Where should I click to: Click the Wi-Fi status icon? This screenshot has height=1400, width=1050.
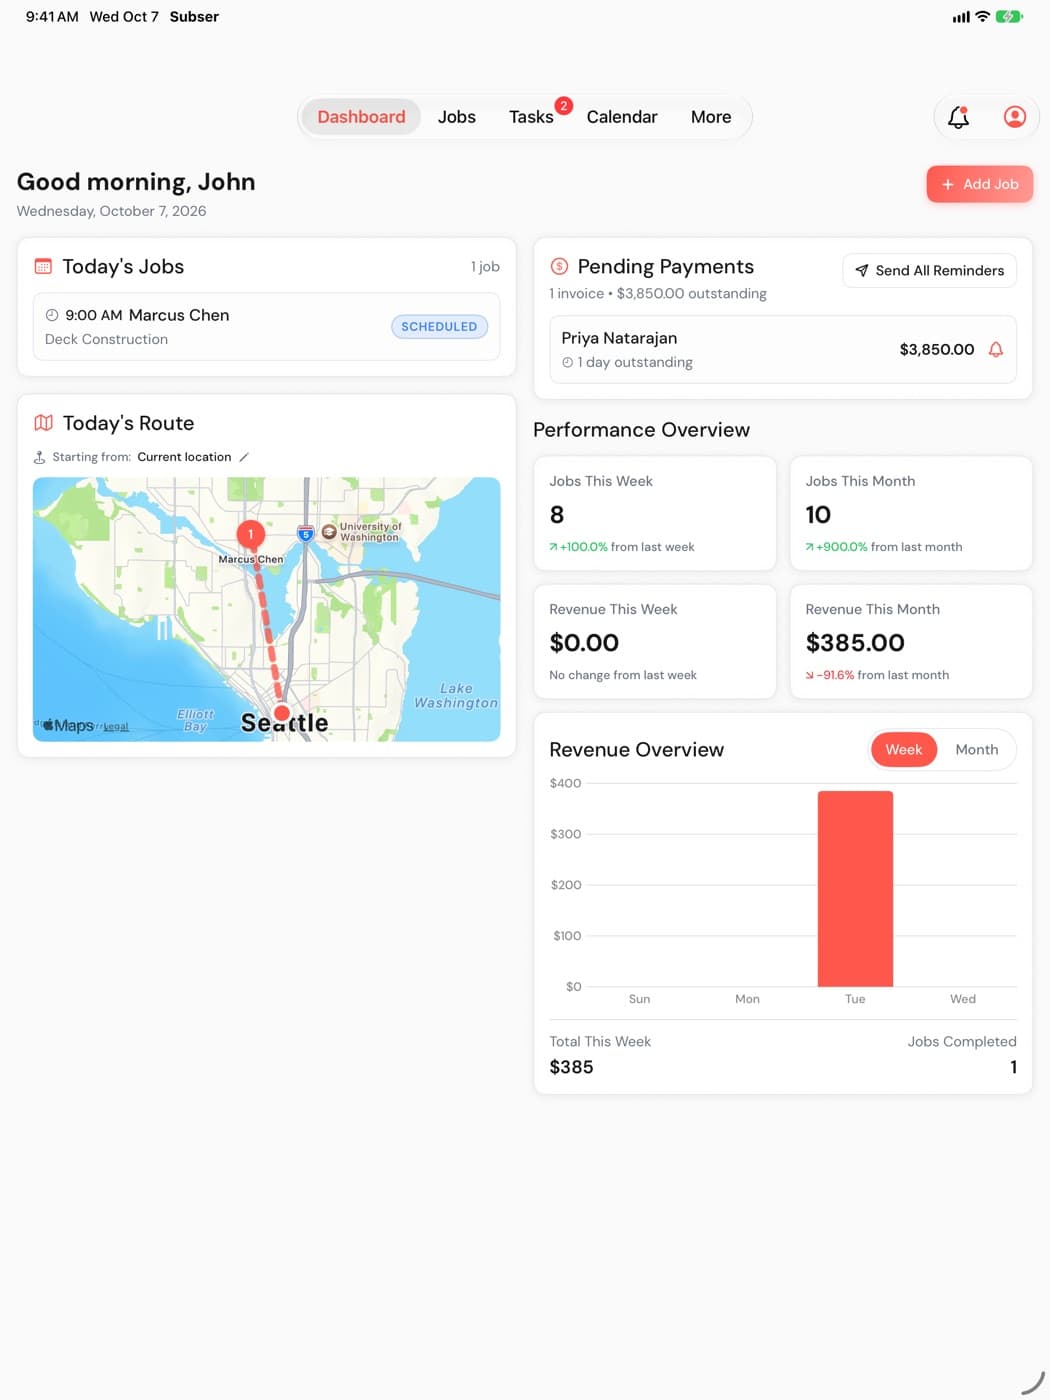(982, 17)
